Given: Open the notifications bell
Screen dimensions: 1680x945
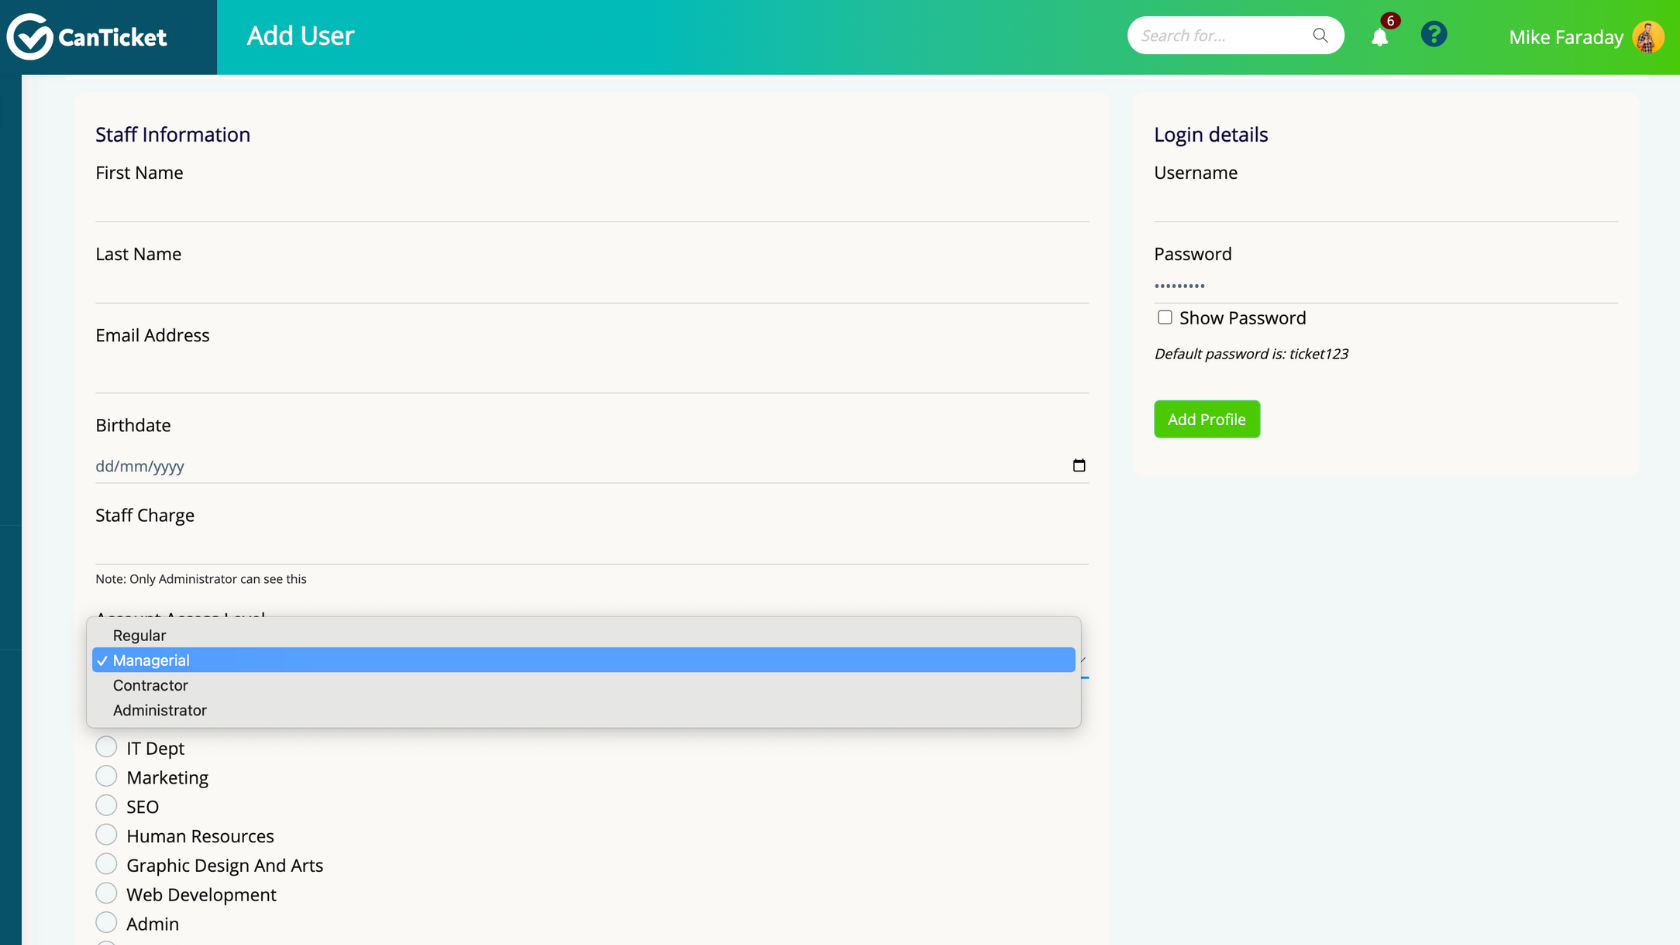Looking at the screenshot, I should click(x=1380, y=37).
